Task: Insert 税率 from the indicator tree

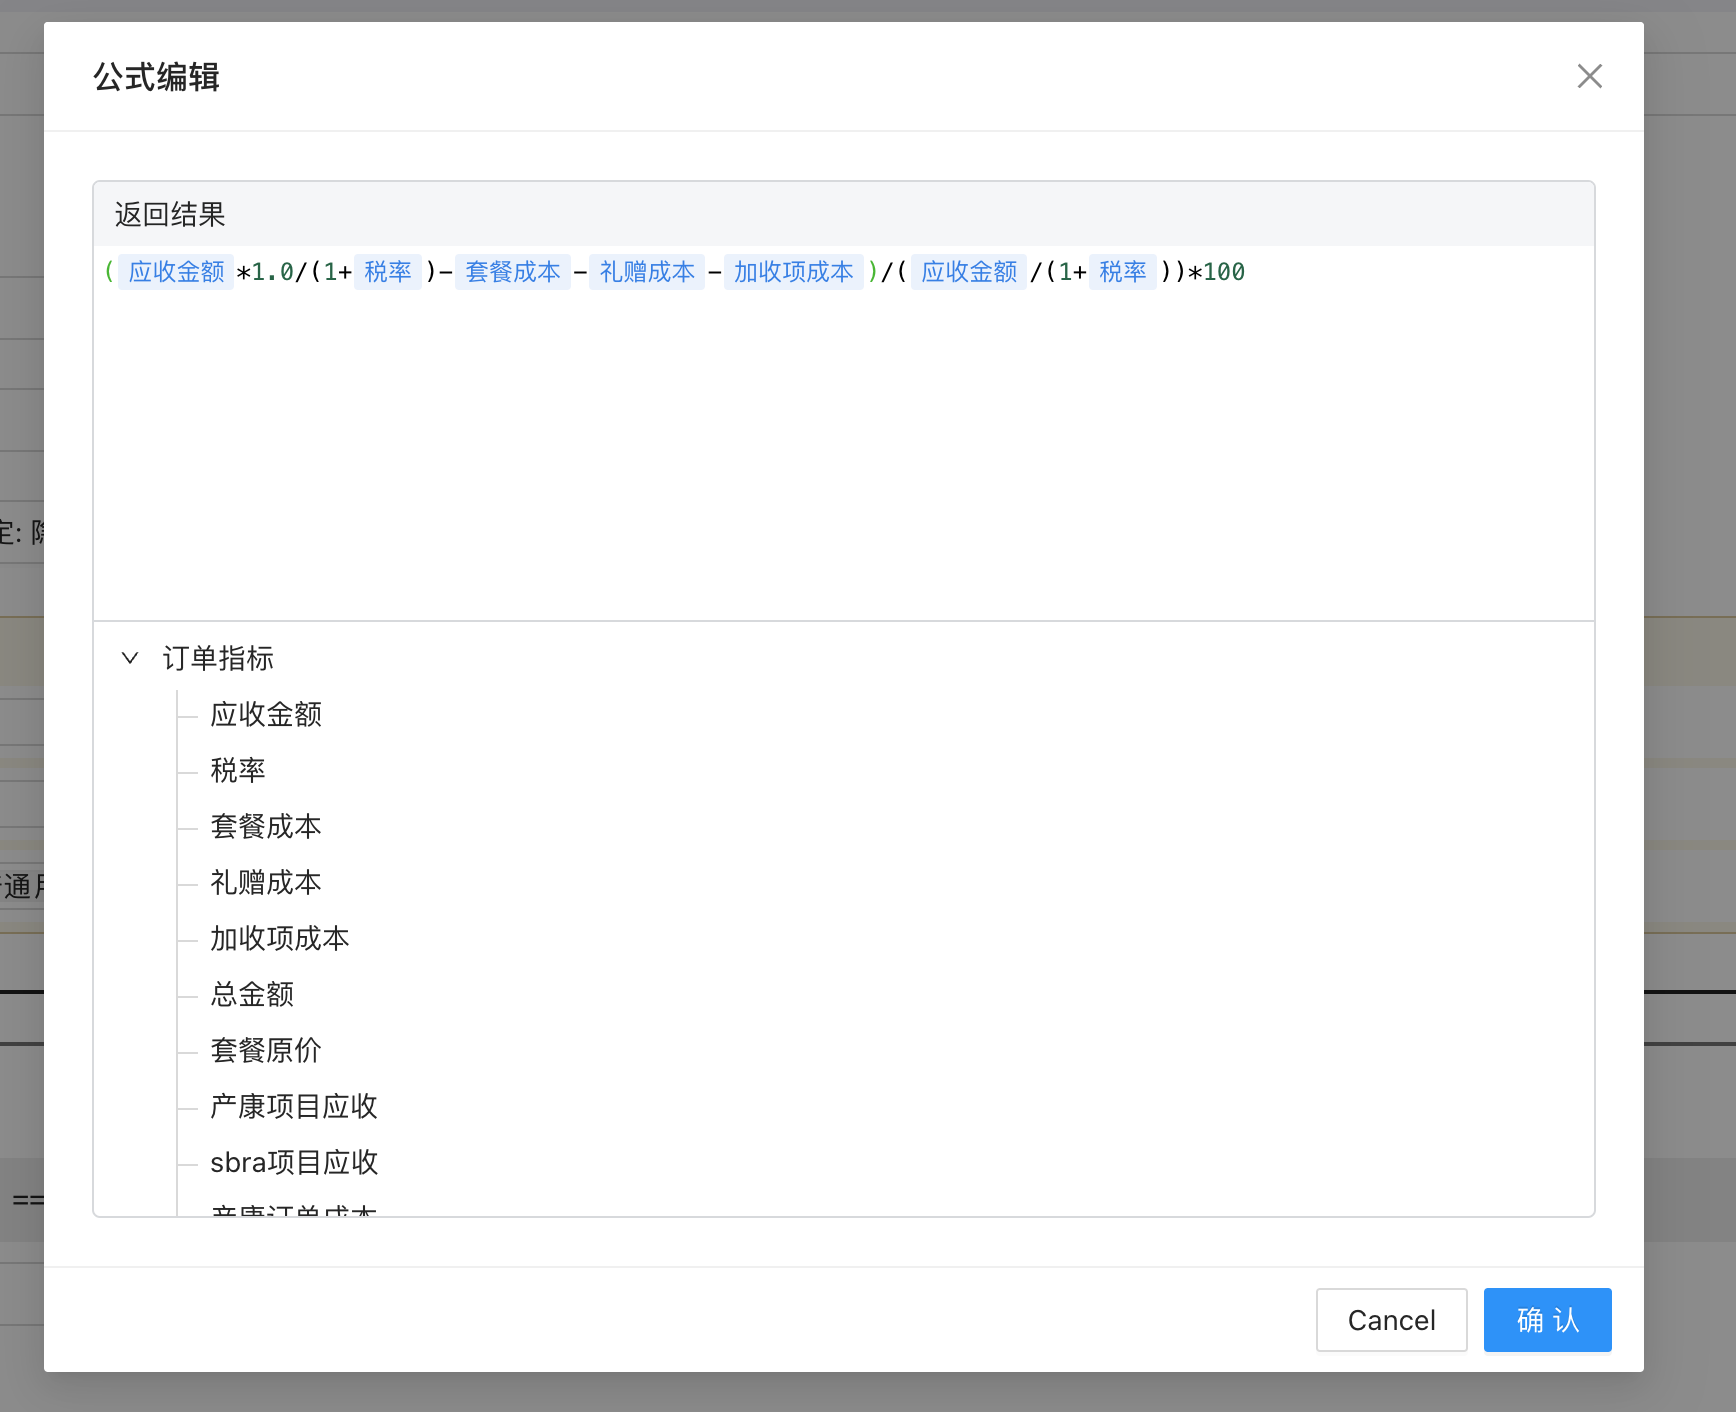Action: tap(238, 770)
